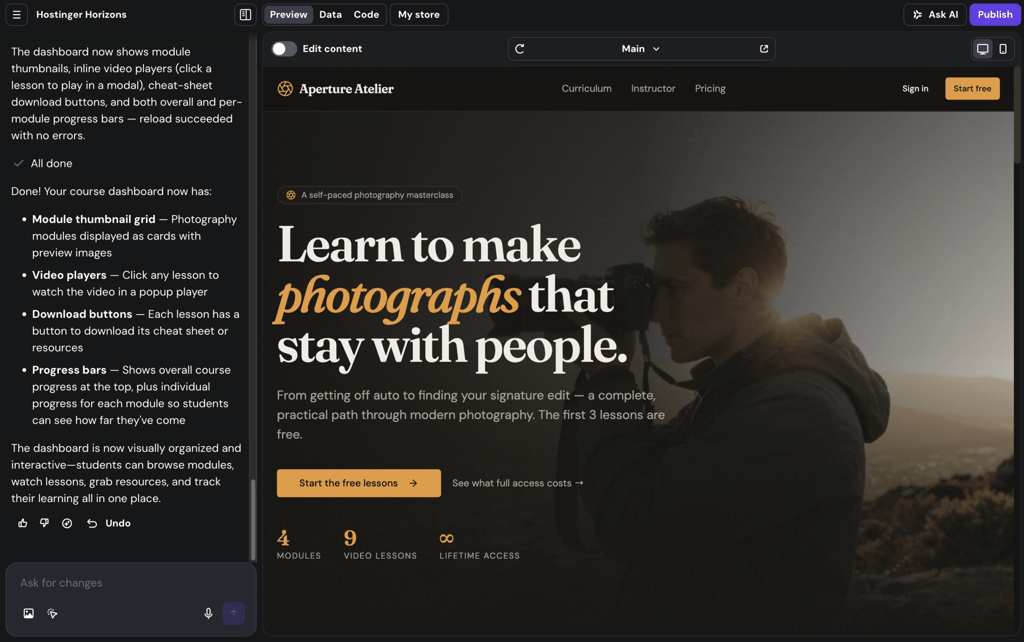1024x642 pixels.
Task: Open the hamburger menu icon
Action: [16, 14]
